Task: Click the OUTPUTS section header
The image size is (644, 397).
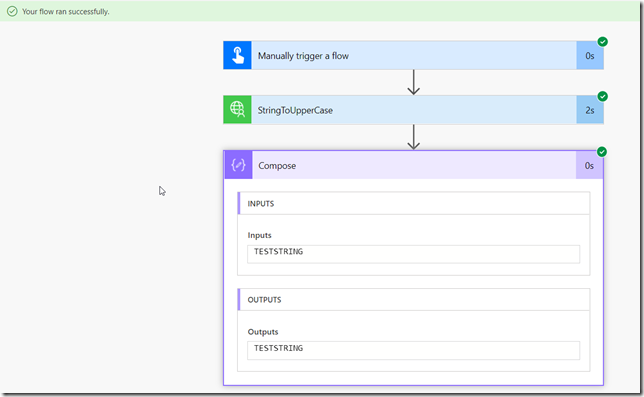Action: pyautogui.click(x=414, y=299)
